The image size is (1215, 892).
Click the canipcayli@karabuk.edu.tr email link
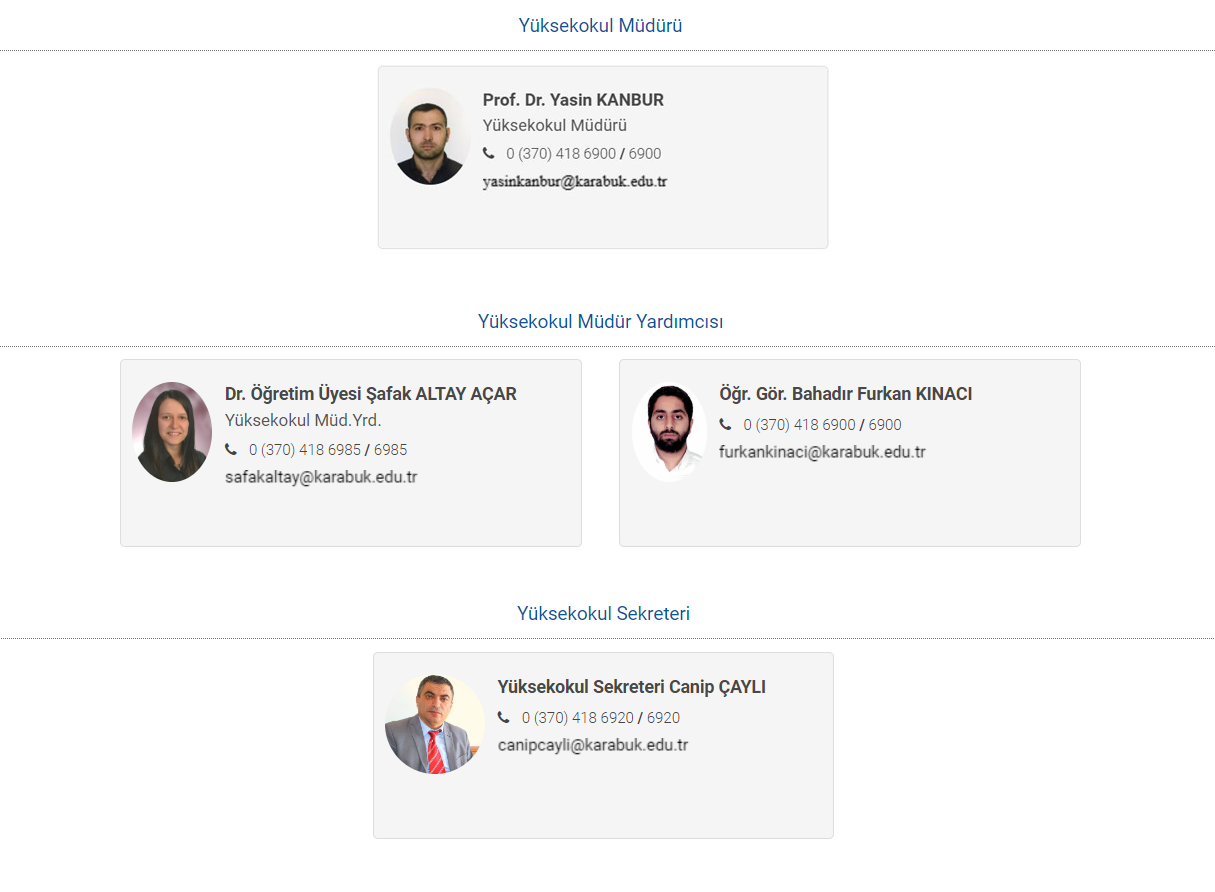coord(593,745)
